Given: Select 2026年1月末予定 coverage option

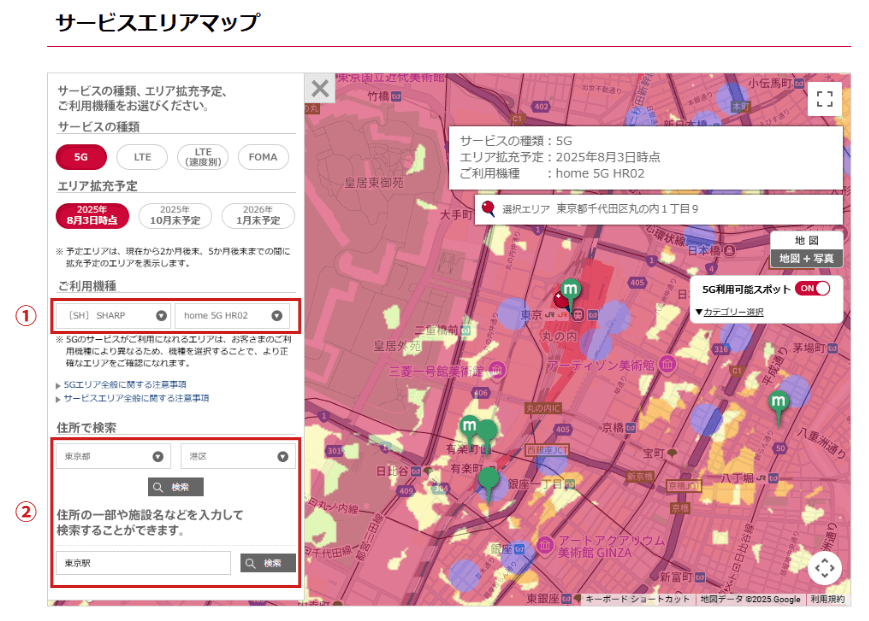Looking at the screenshot, I should coord(258,215).
